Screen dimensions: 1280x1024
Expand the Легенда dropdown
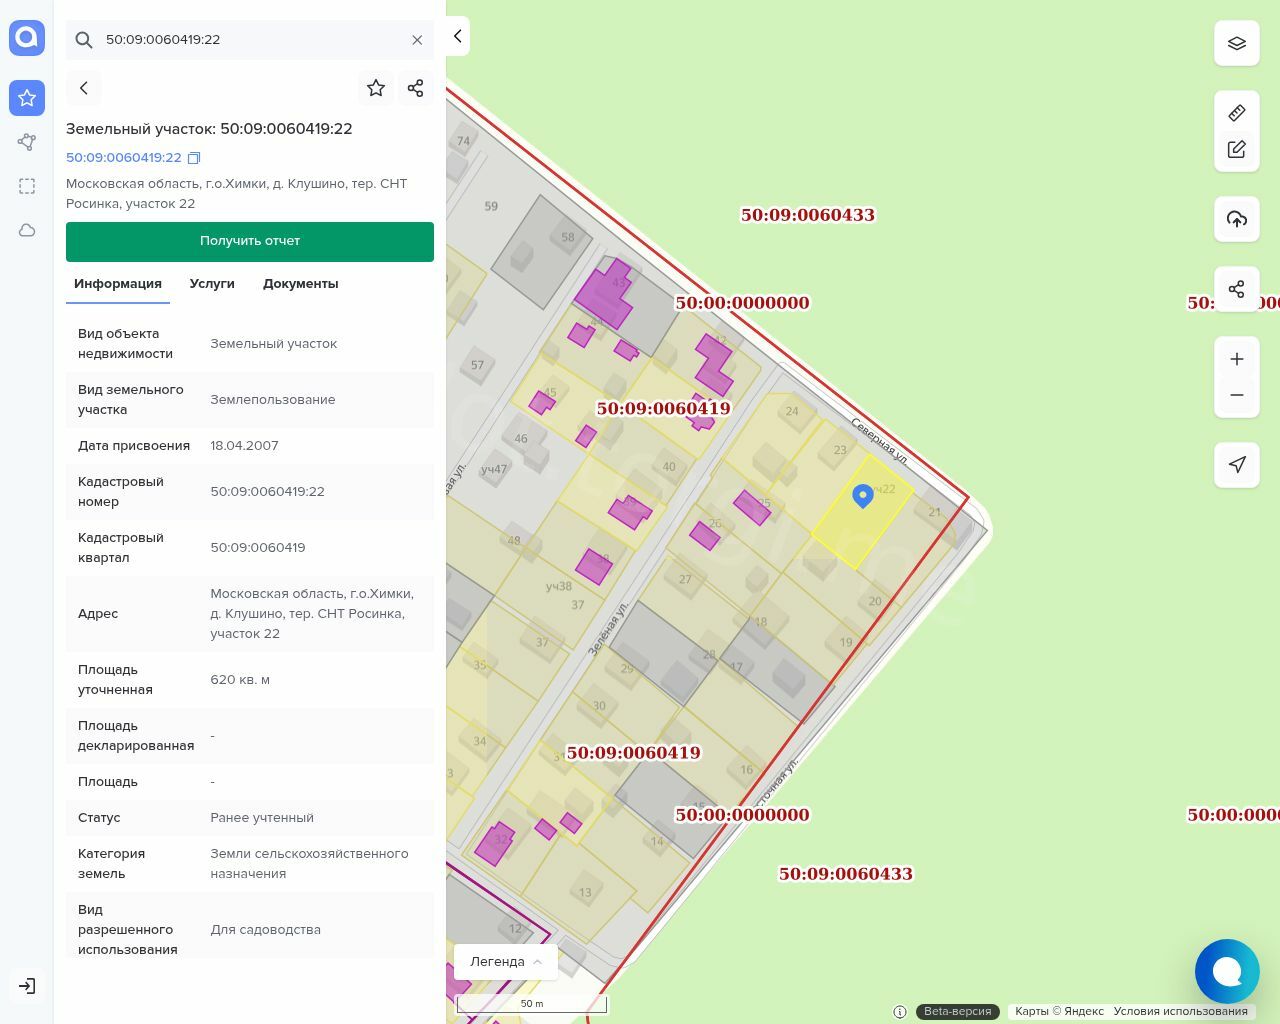[505, 961]
